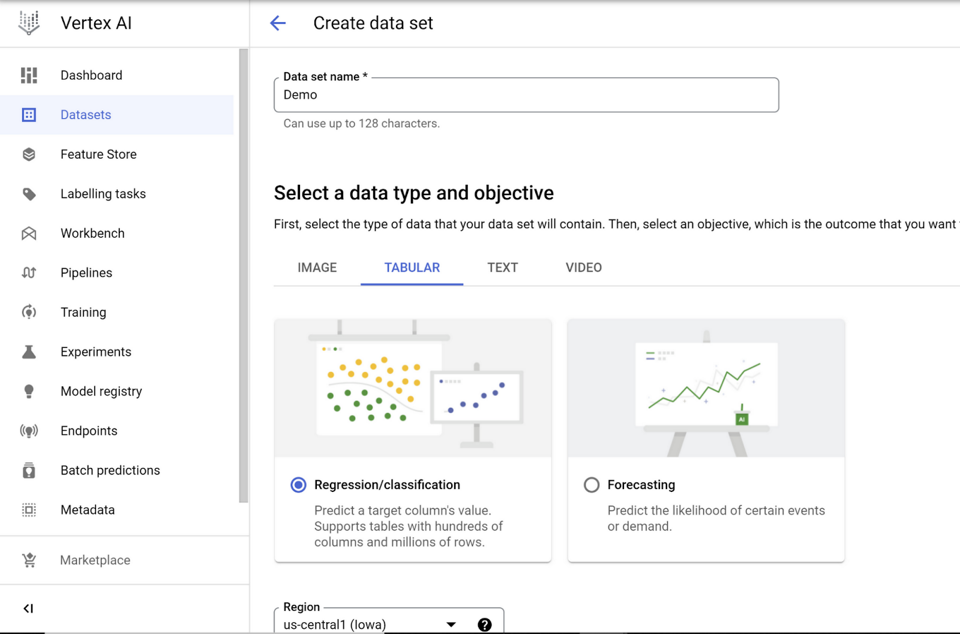Switch to the IMAGE data type tab
The image size is (960, 634).
pyautogui.click(x=318, y=268)
